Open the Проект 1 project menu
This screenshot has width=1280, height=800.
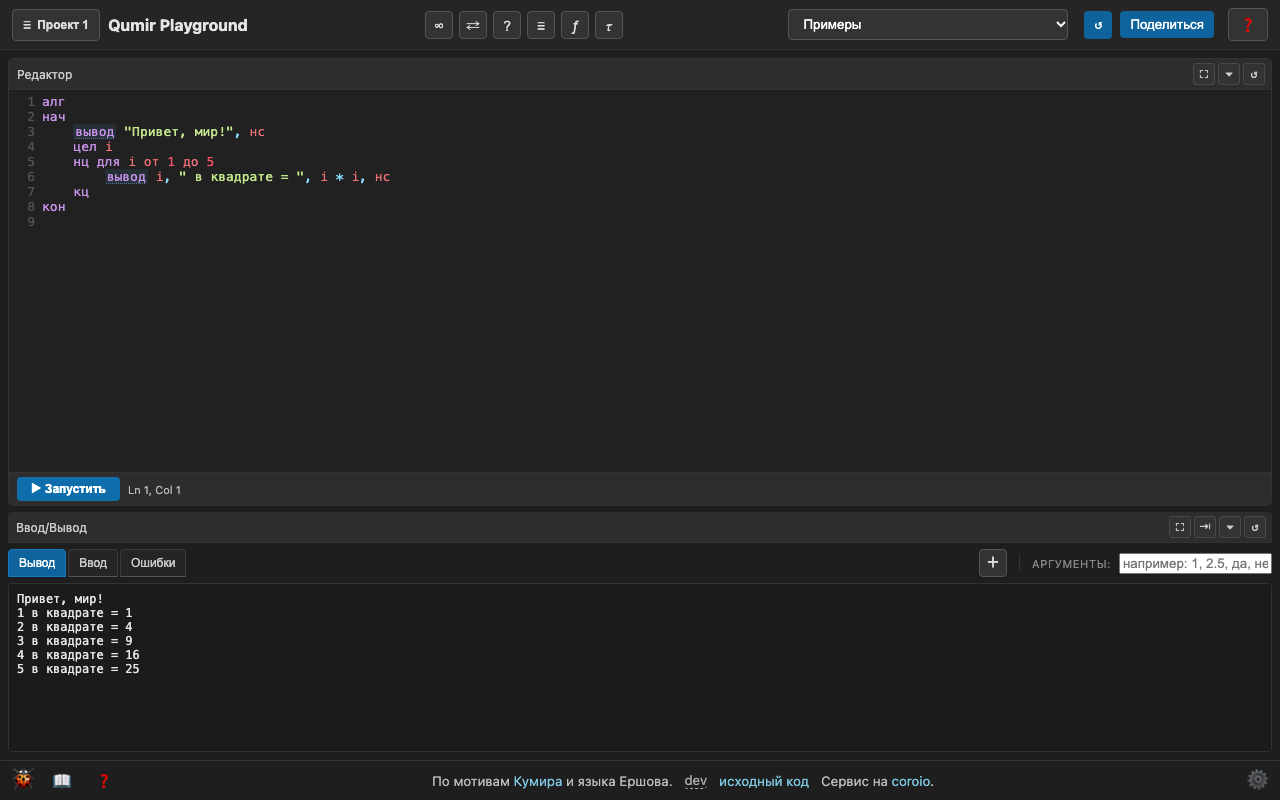[x=56, y=25]
